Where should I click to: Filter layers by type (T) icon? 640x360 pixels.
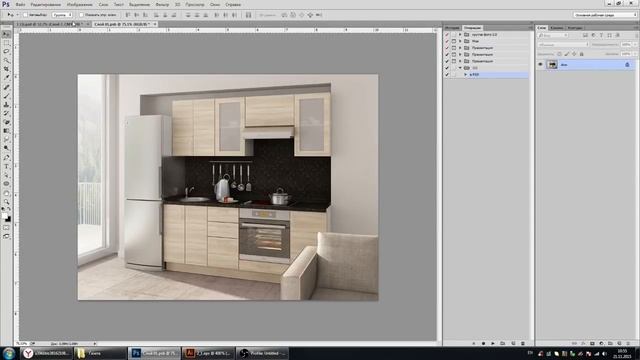pyautogui.click(x=601, y=36)
